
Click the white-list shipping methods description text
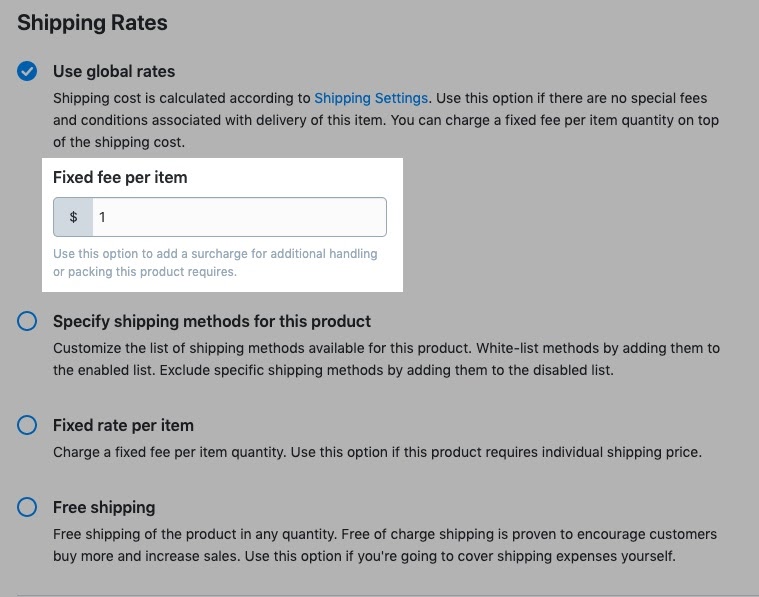coord(386,359)
